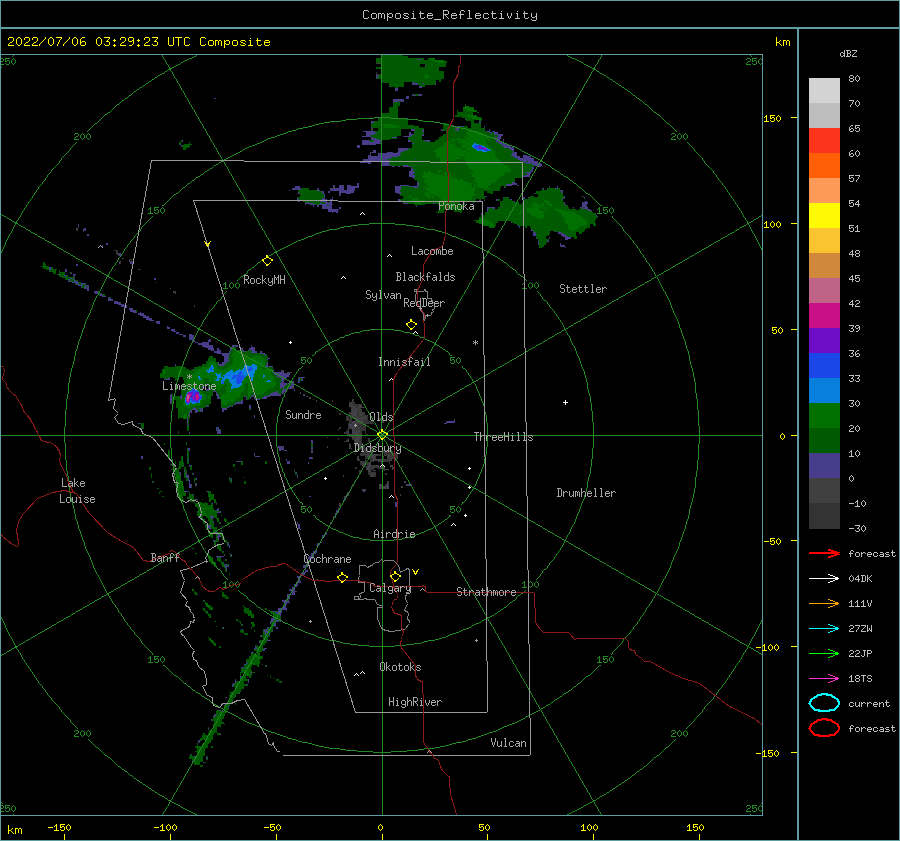900x841 pixels.
Task: Click the Lacombe city label
Action: (432, 251)
